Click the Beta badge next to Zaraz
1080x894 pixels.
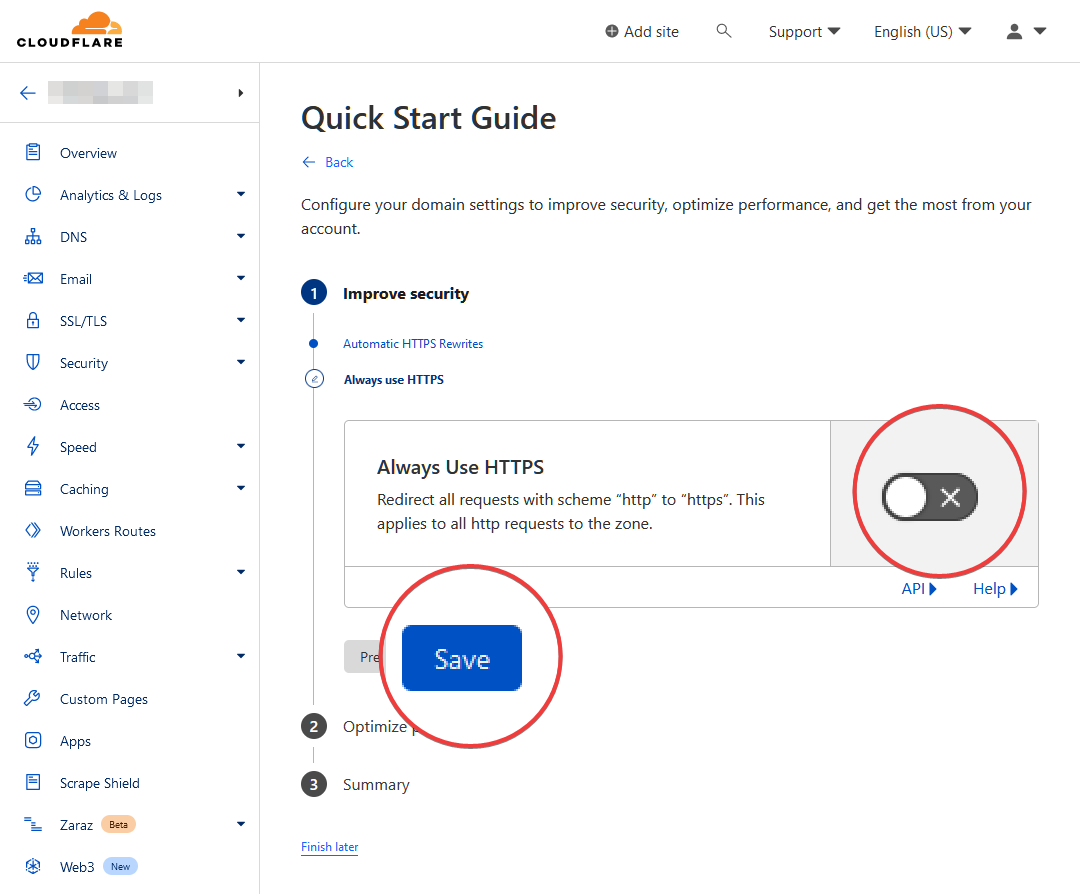(x=118, y=824)
